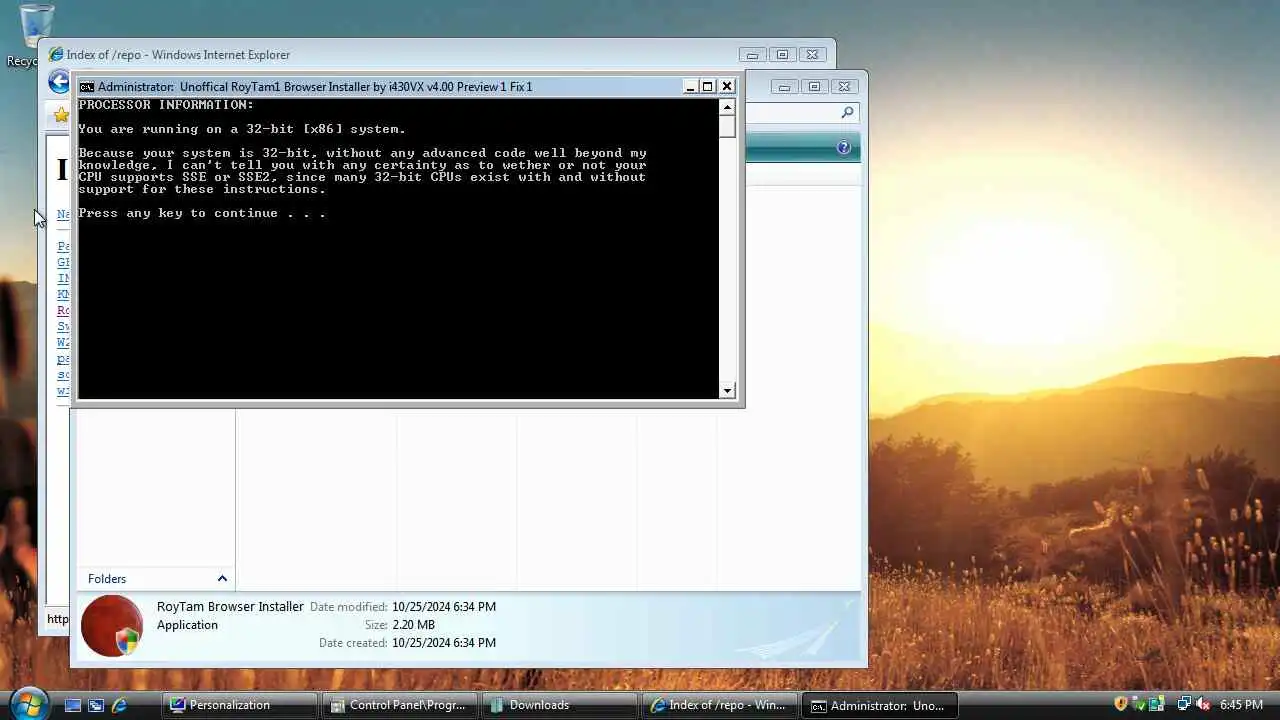Click the Folders pane label
Image resolution: width=1280 pixels, height=720 pixels.
click(x=107, y=579)
